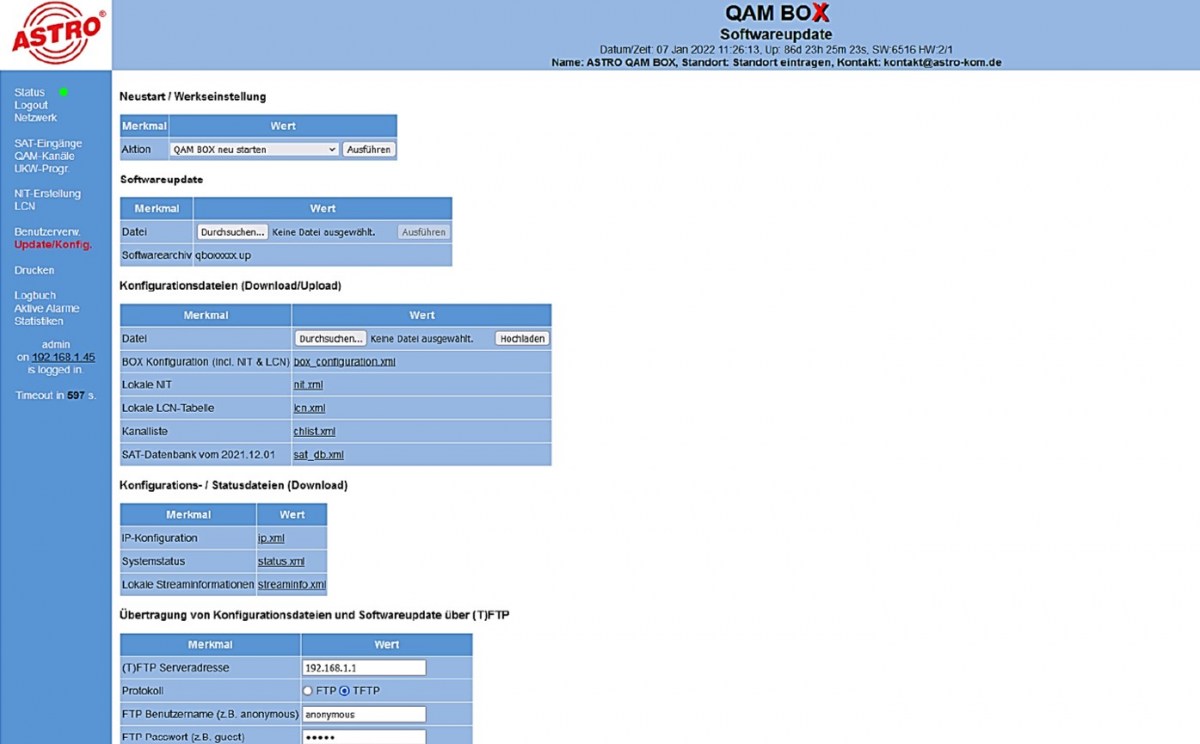1200x744 pixels.
Task: Click the 'Lokale Streaminformationen' row label
Action: [188, 584]
